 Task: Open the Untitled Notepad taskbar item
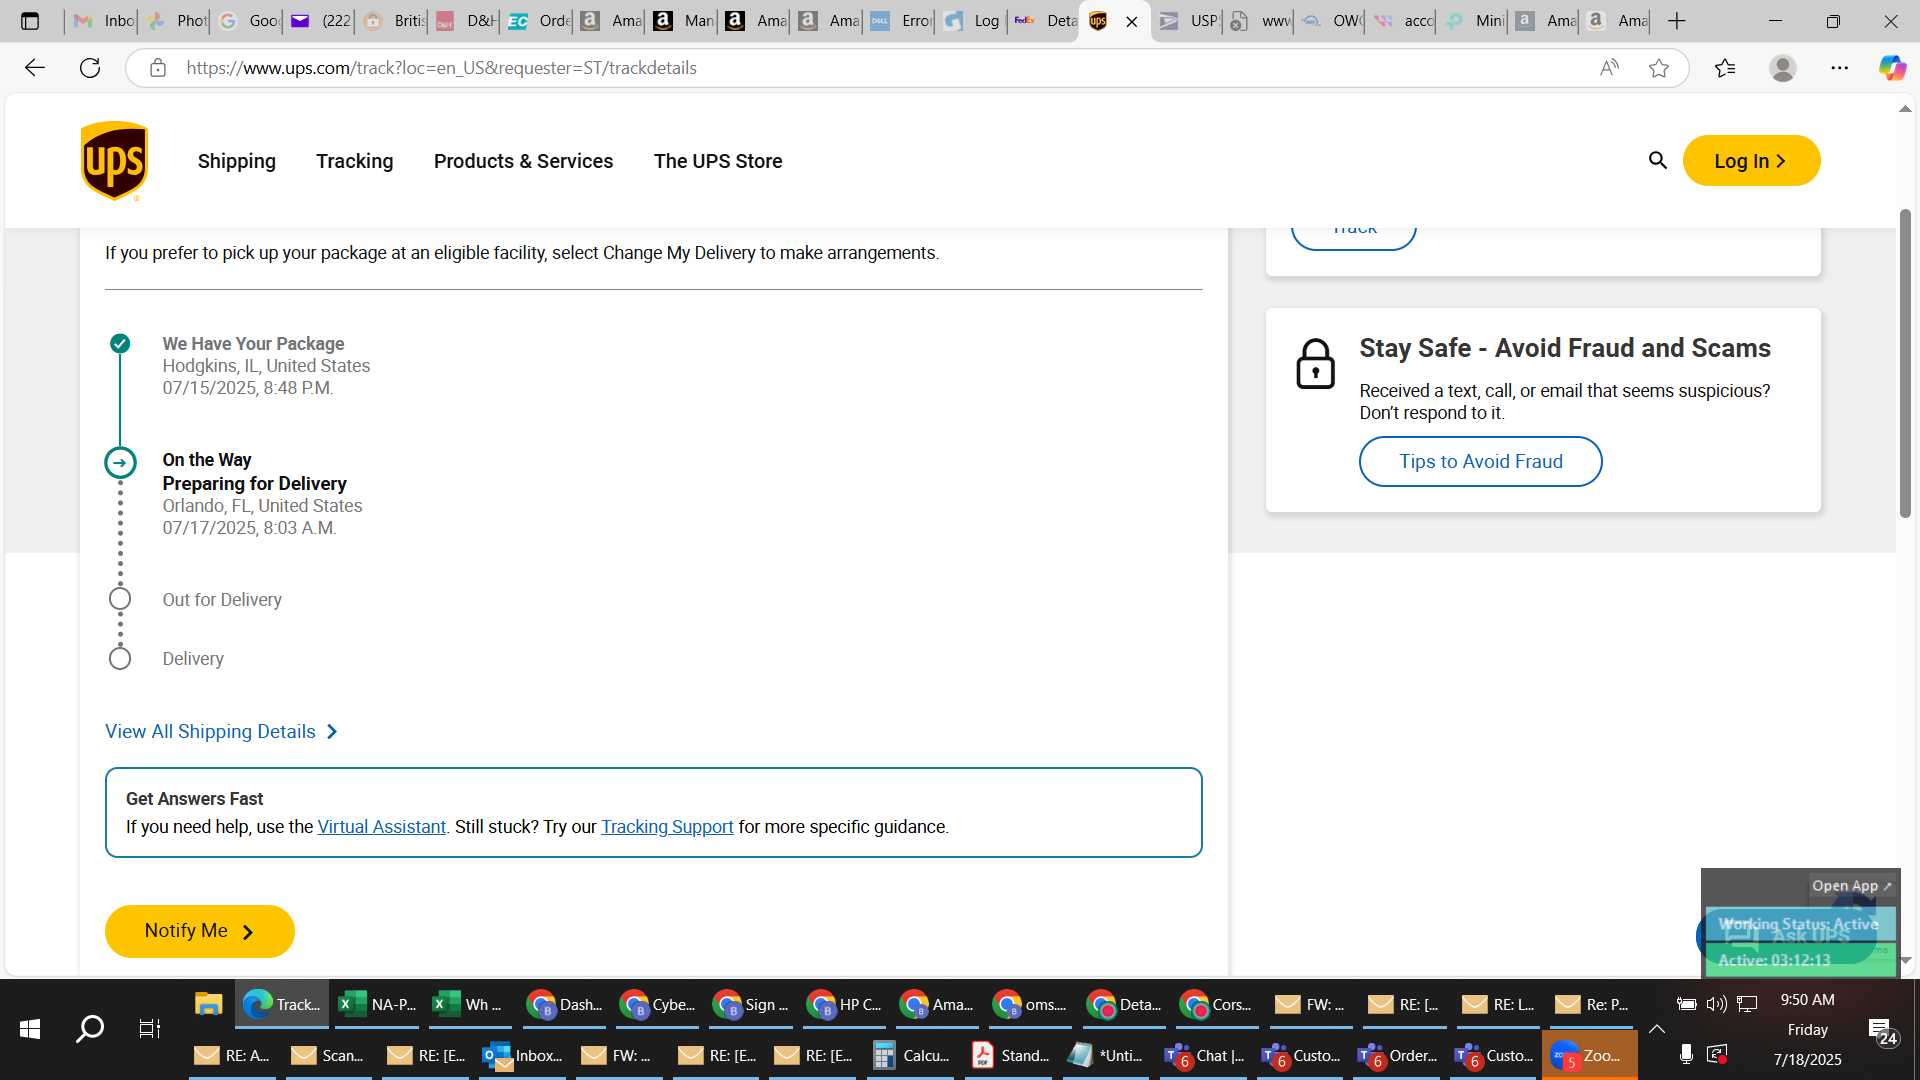pos(1106,1055)
